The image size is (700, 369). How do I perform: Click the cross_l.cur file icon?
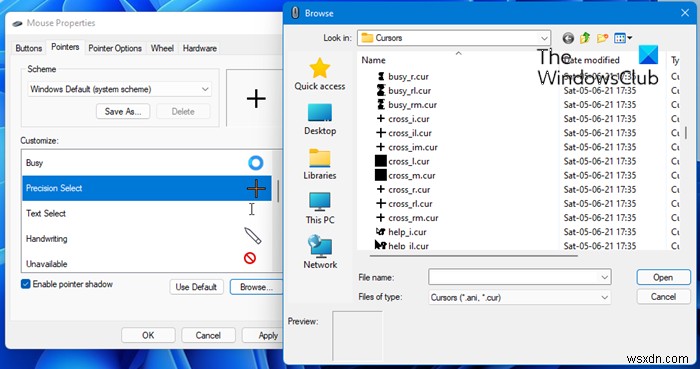click(x=380, y=161)
